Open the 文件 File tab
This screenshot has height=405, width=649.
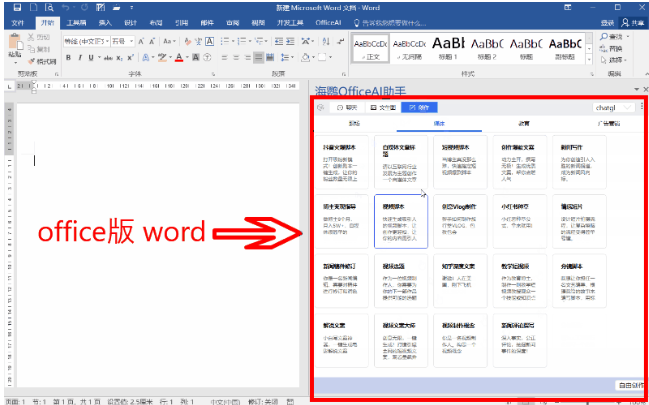(x=18, y=23)
